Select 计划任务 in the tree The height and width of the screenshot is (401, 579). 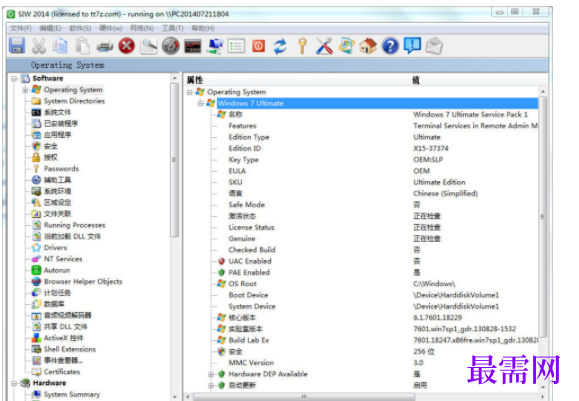tap(57, 293)
